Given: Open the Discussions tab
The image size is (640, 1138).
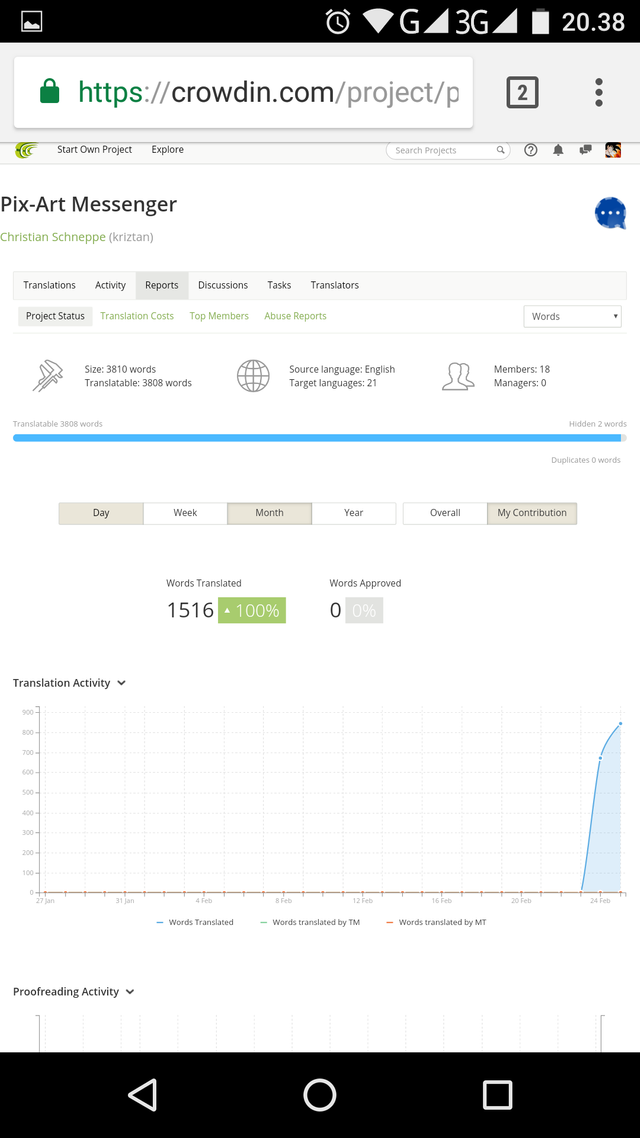Looking at the screenshot, I should tap(223, 285).
